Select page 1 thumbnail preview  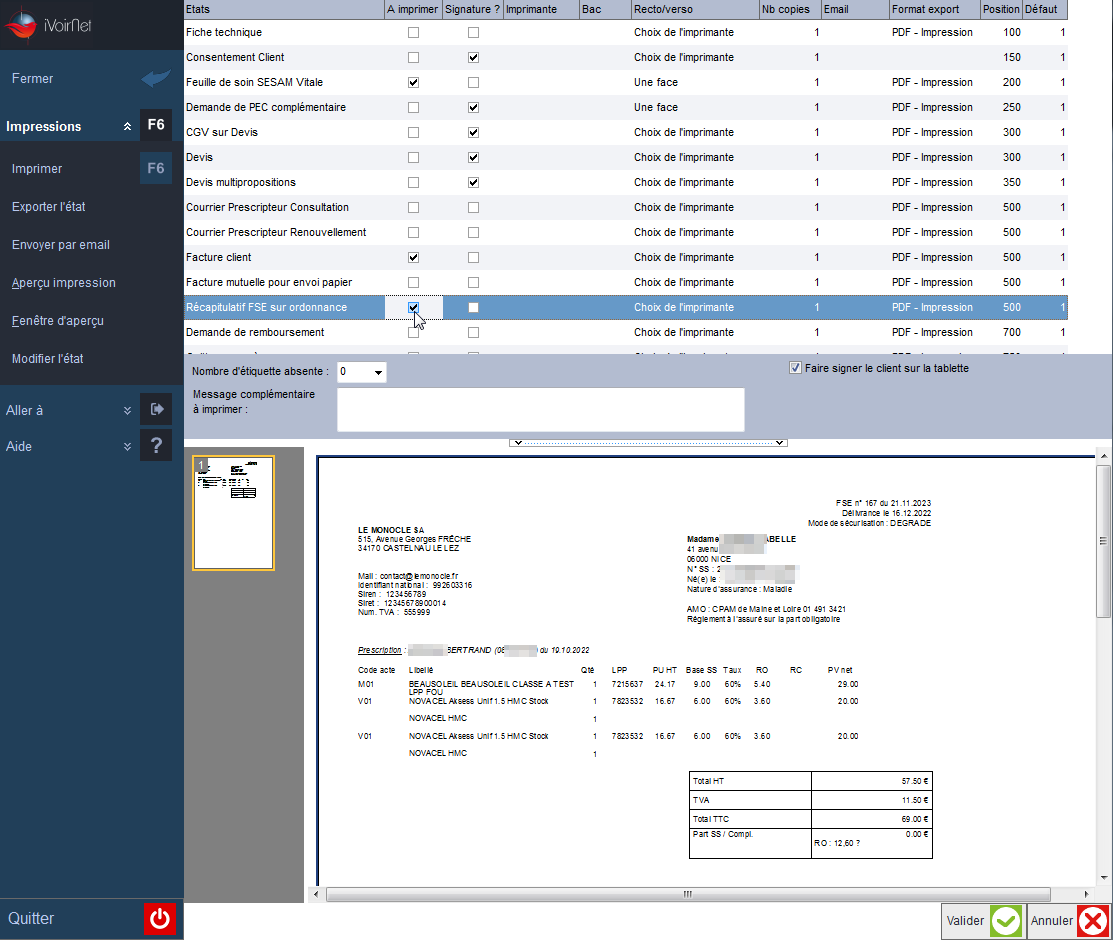click(x=234, y=513)
